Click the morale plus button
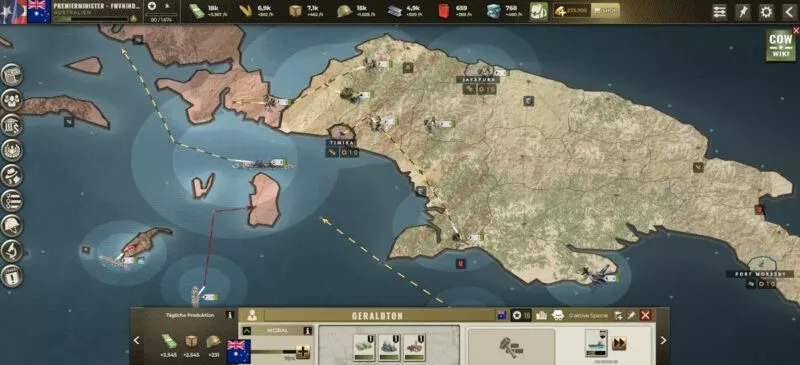800x365 pixels. [x=303, y=352]
